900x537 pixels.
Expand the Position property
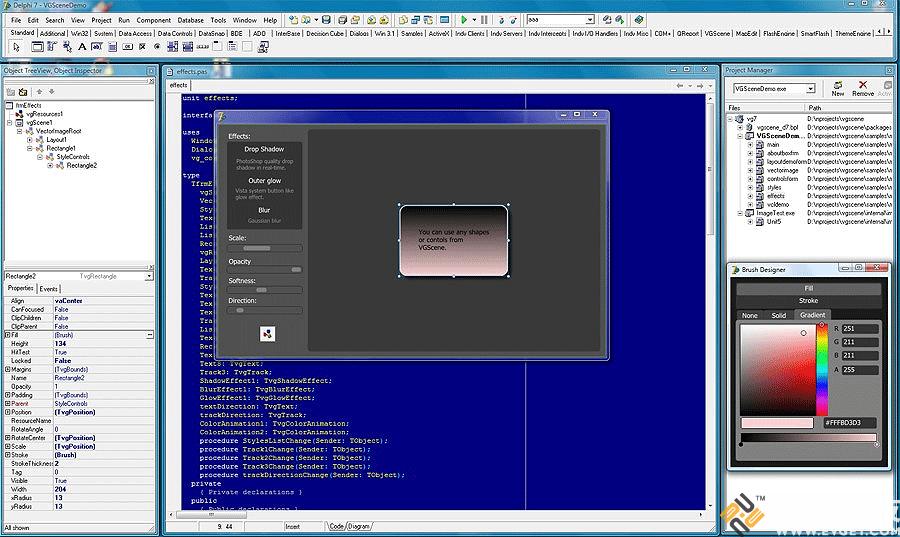(7, 412)
